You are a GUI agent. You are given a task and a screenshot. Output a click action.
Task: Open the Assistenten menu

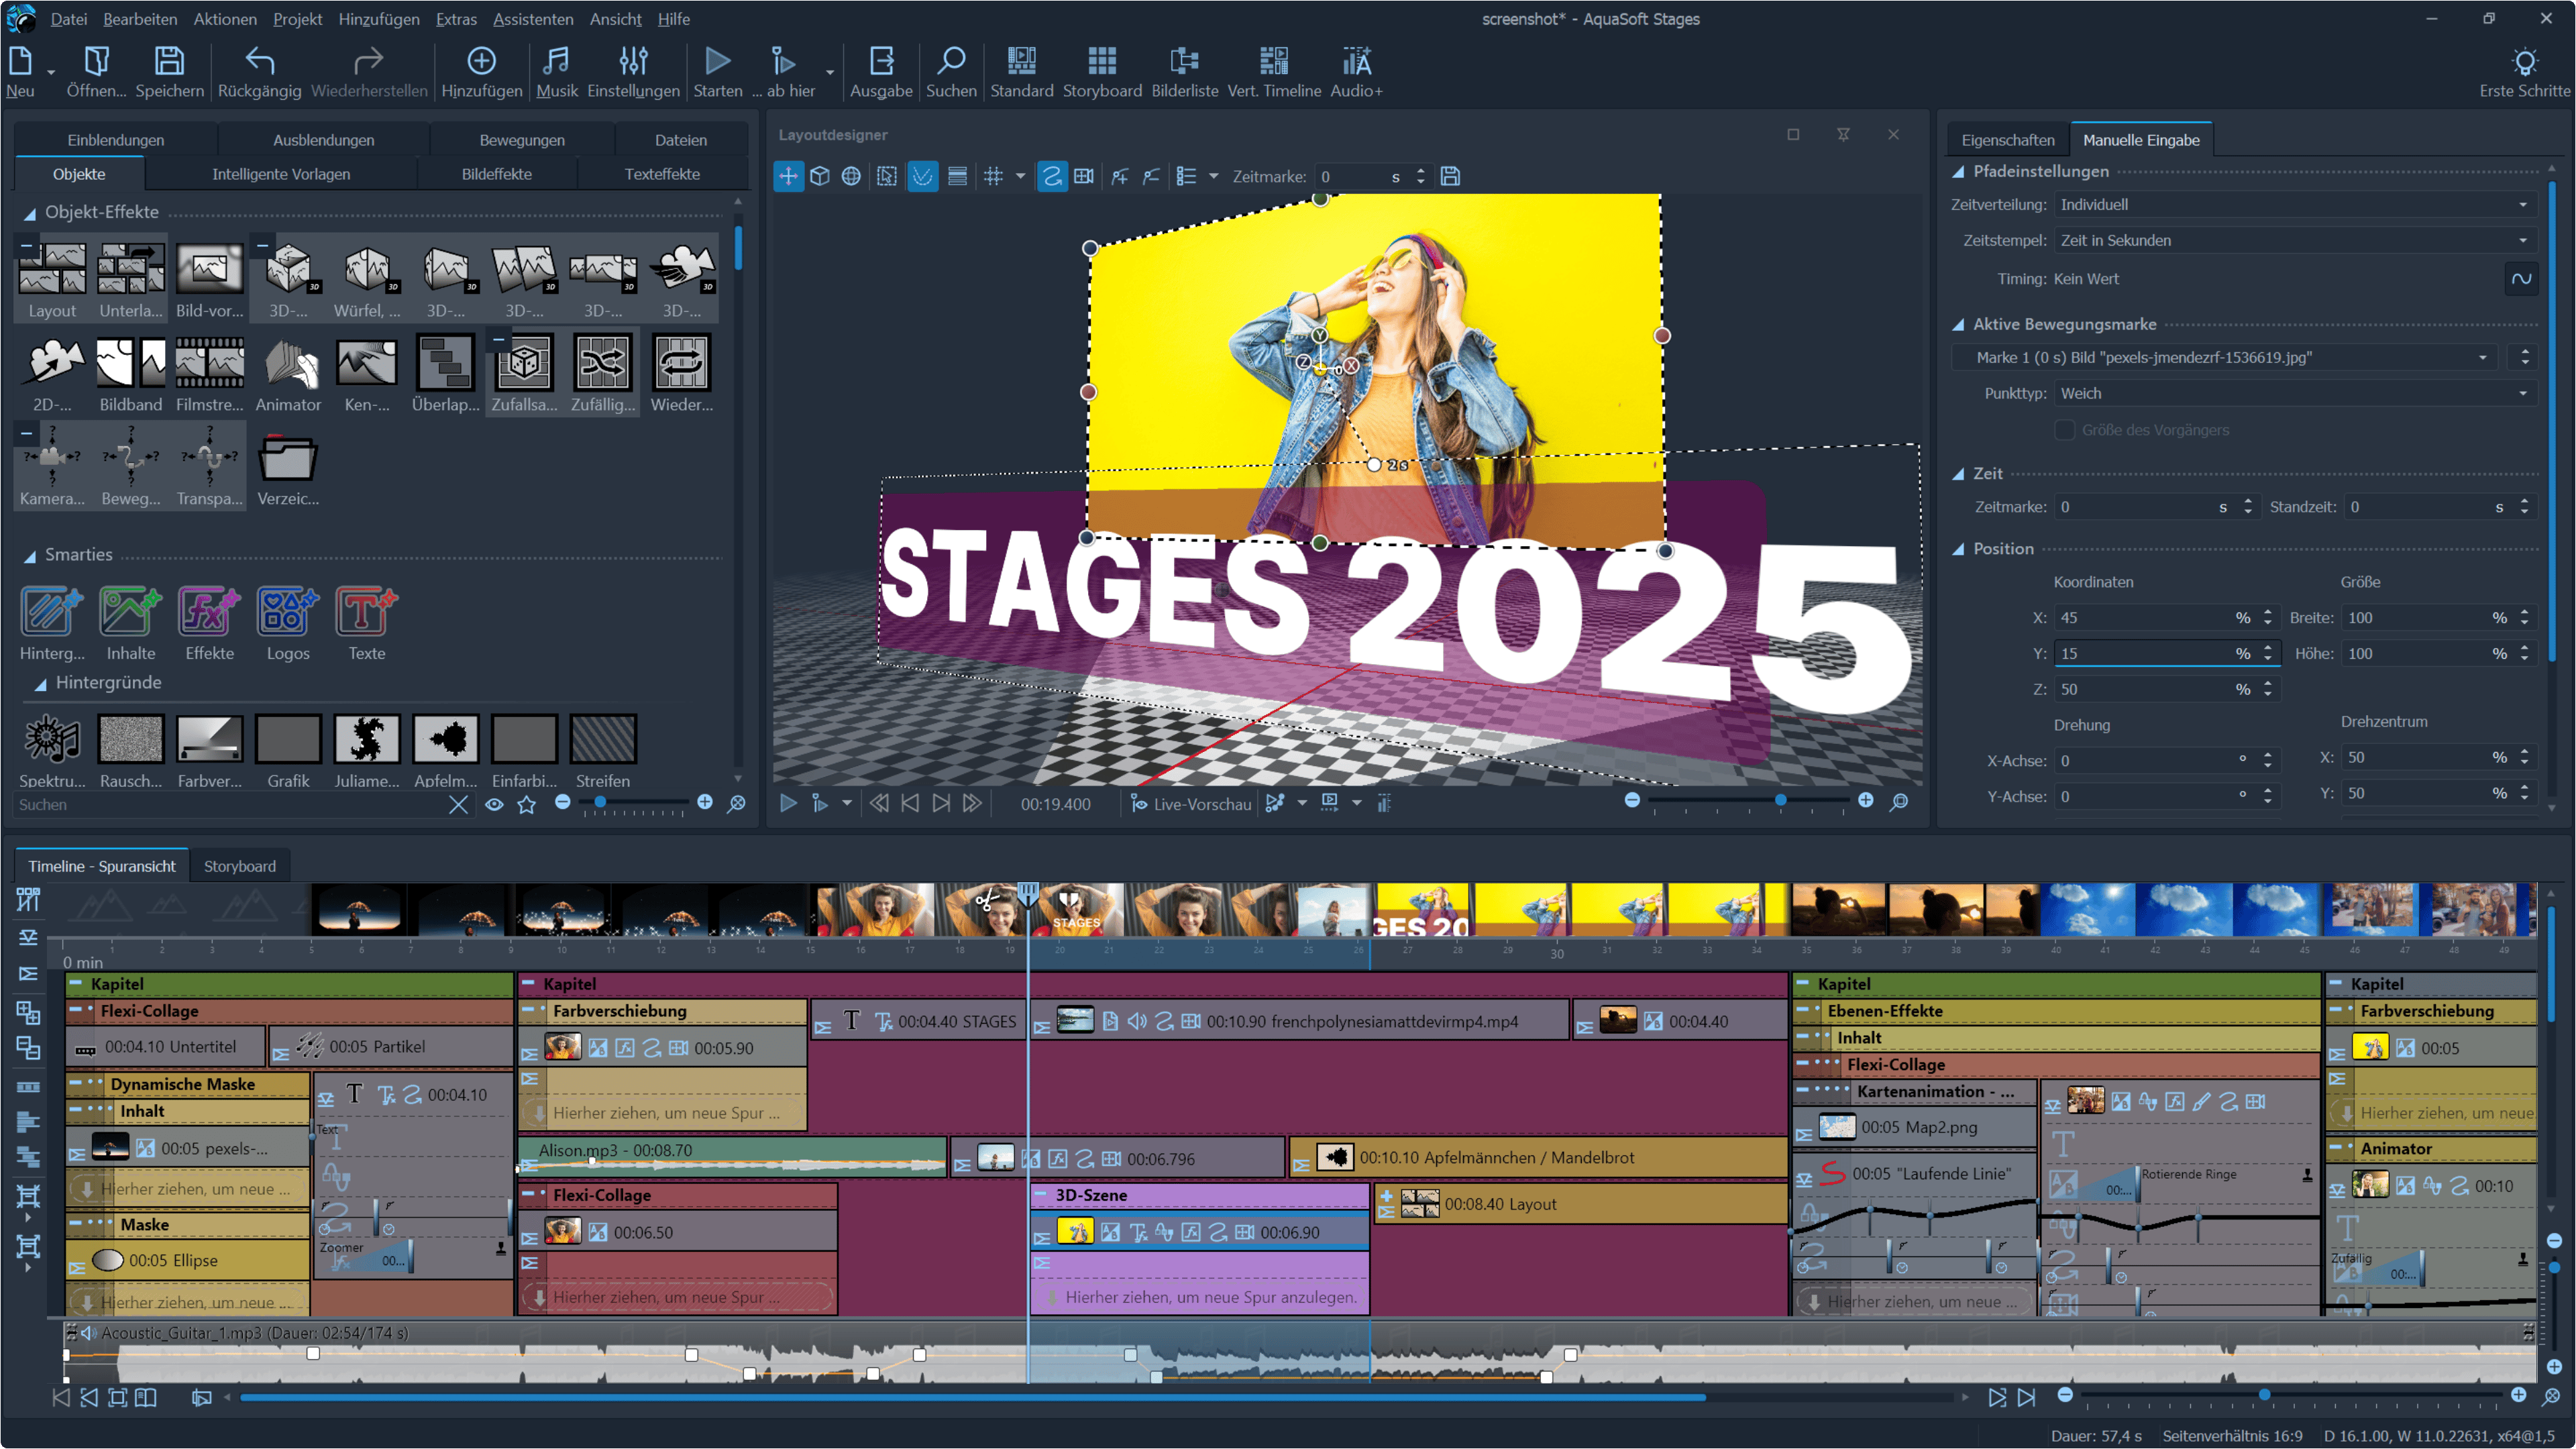tap(533, 19)
